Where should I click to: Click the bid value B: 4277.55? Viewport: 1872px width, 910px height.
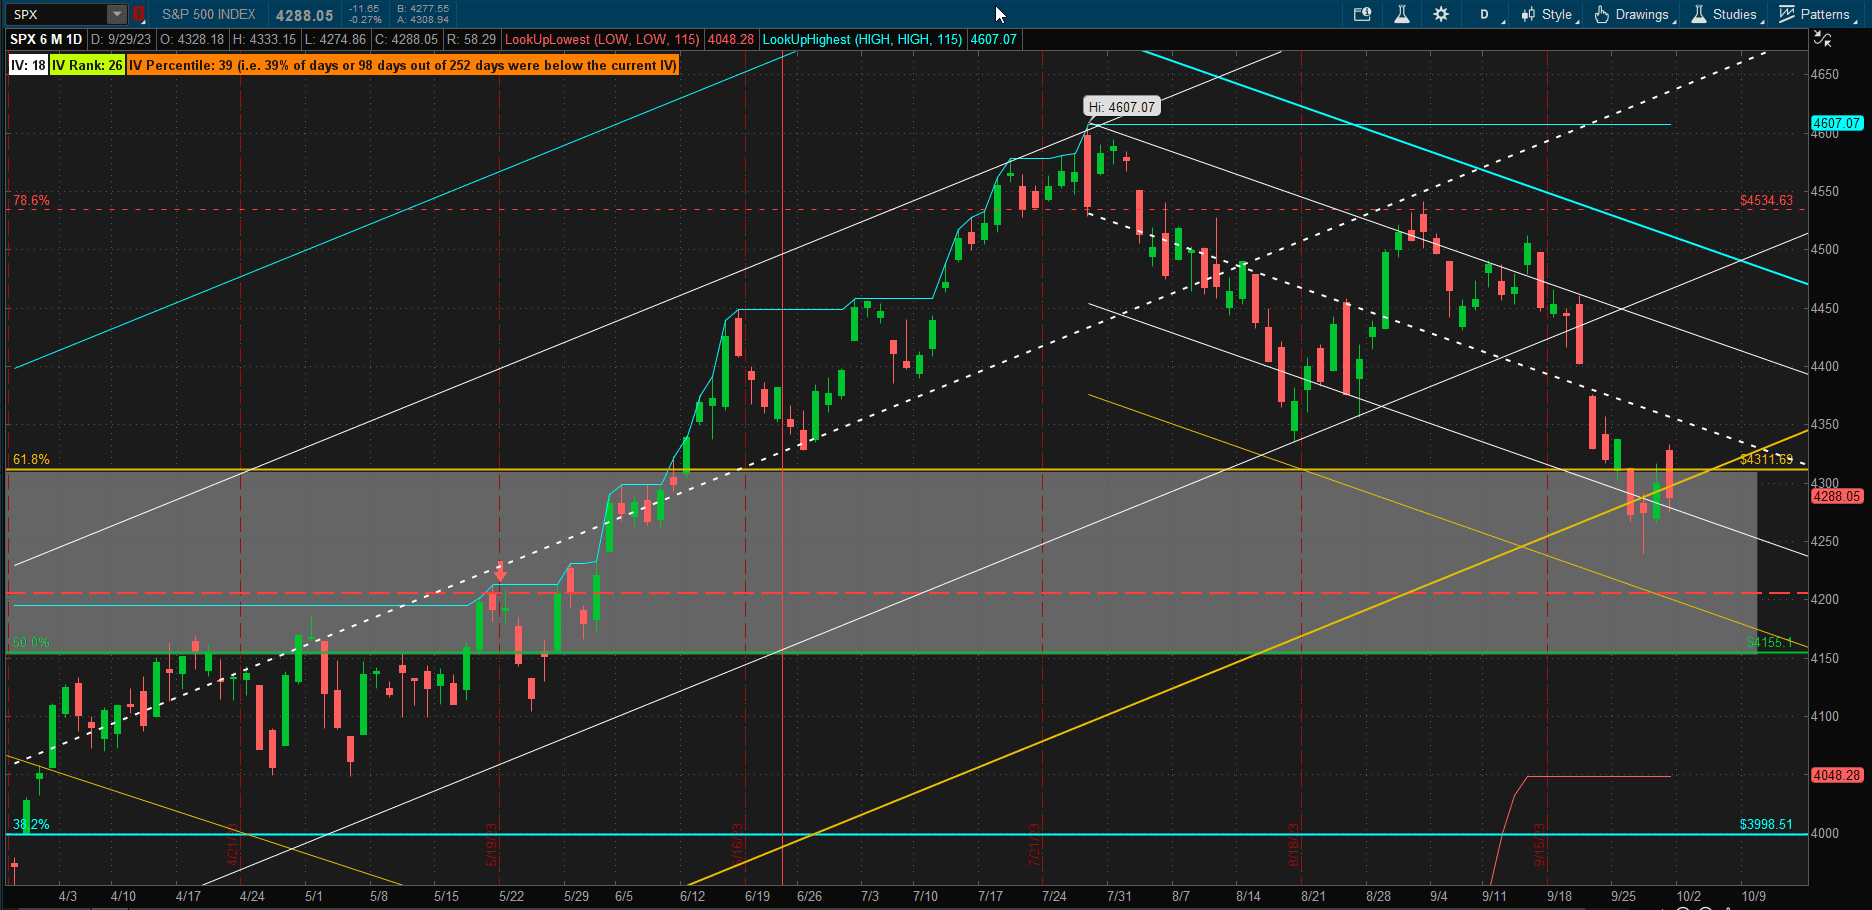423,9
